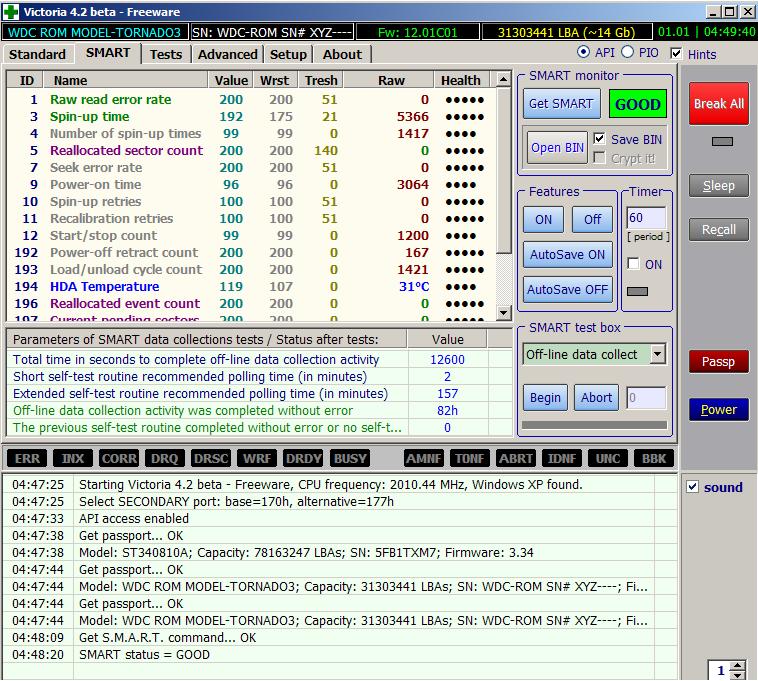This screenshot has height=681, width=758.
Task: Click the UNC error indicator
Action: [x=608, y=458]
